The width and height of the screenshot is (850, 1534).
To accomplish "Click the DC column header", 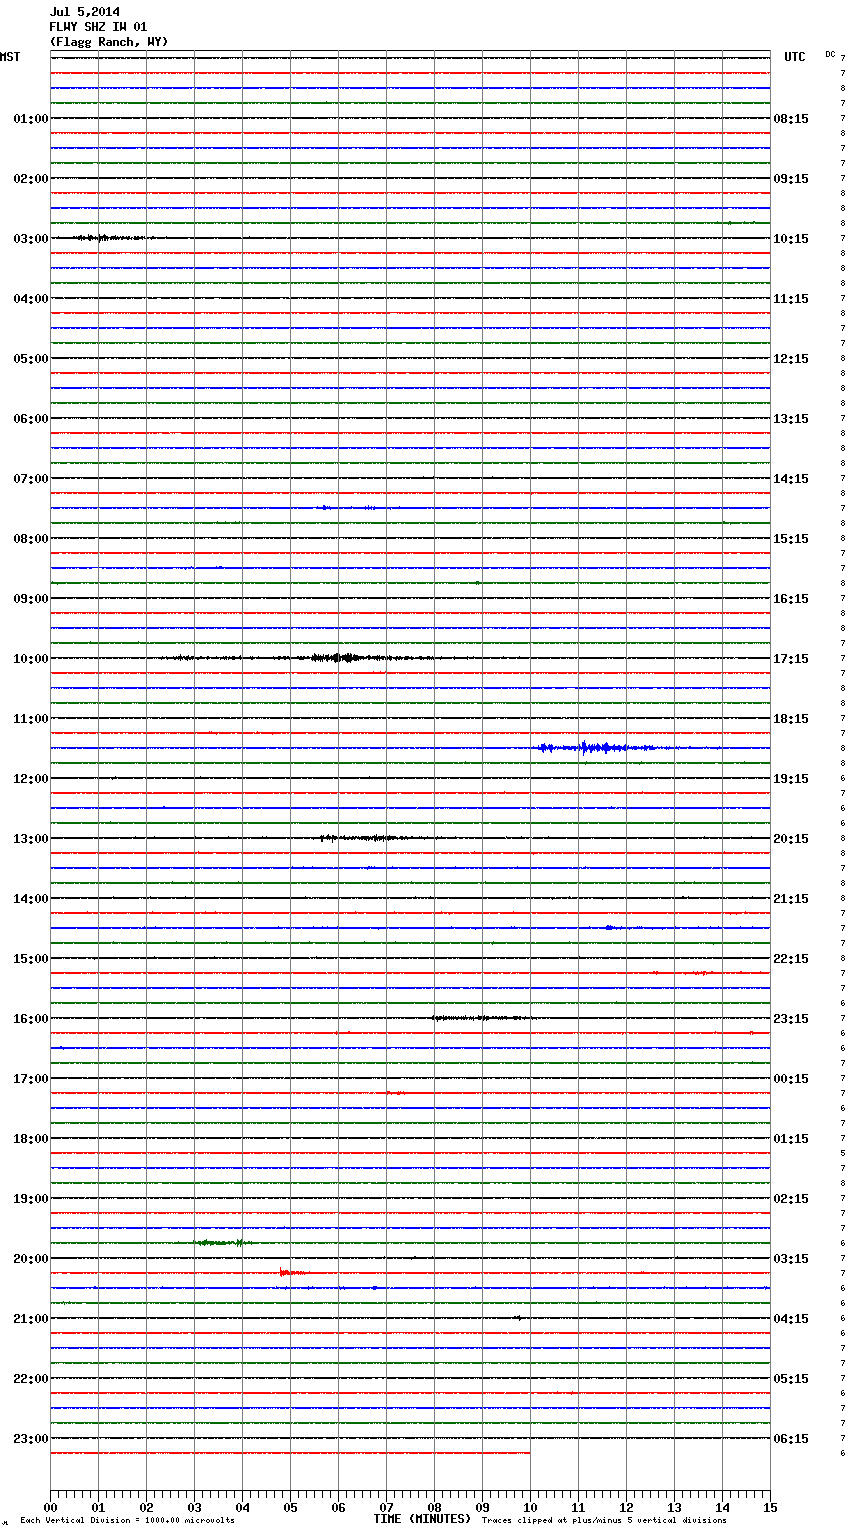I will click(x=830, y=54).
